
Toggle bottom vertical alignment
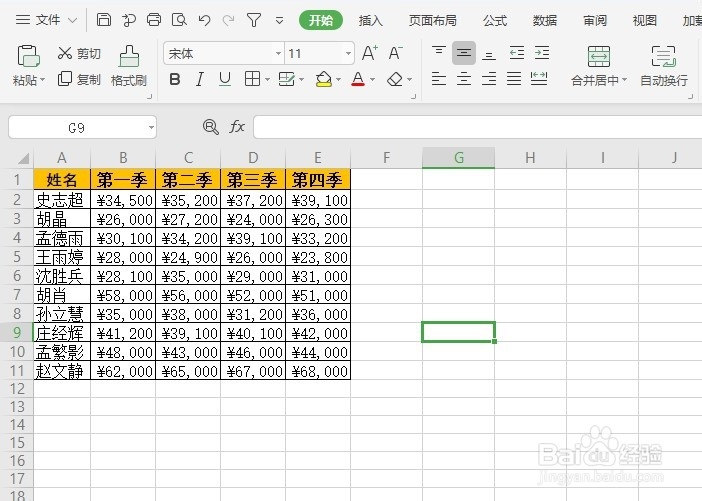click(x=489, y=55)
